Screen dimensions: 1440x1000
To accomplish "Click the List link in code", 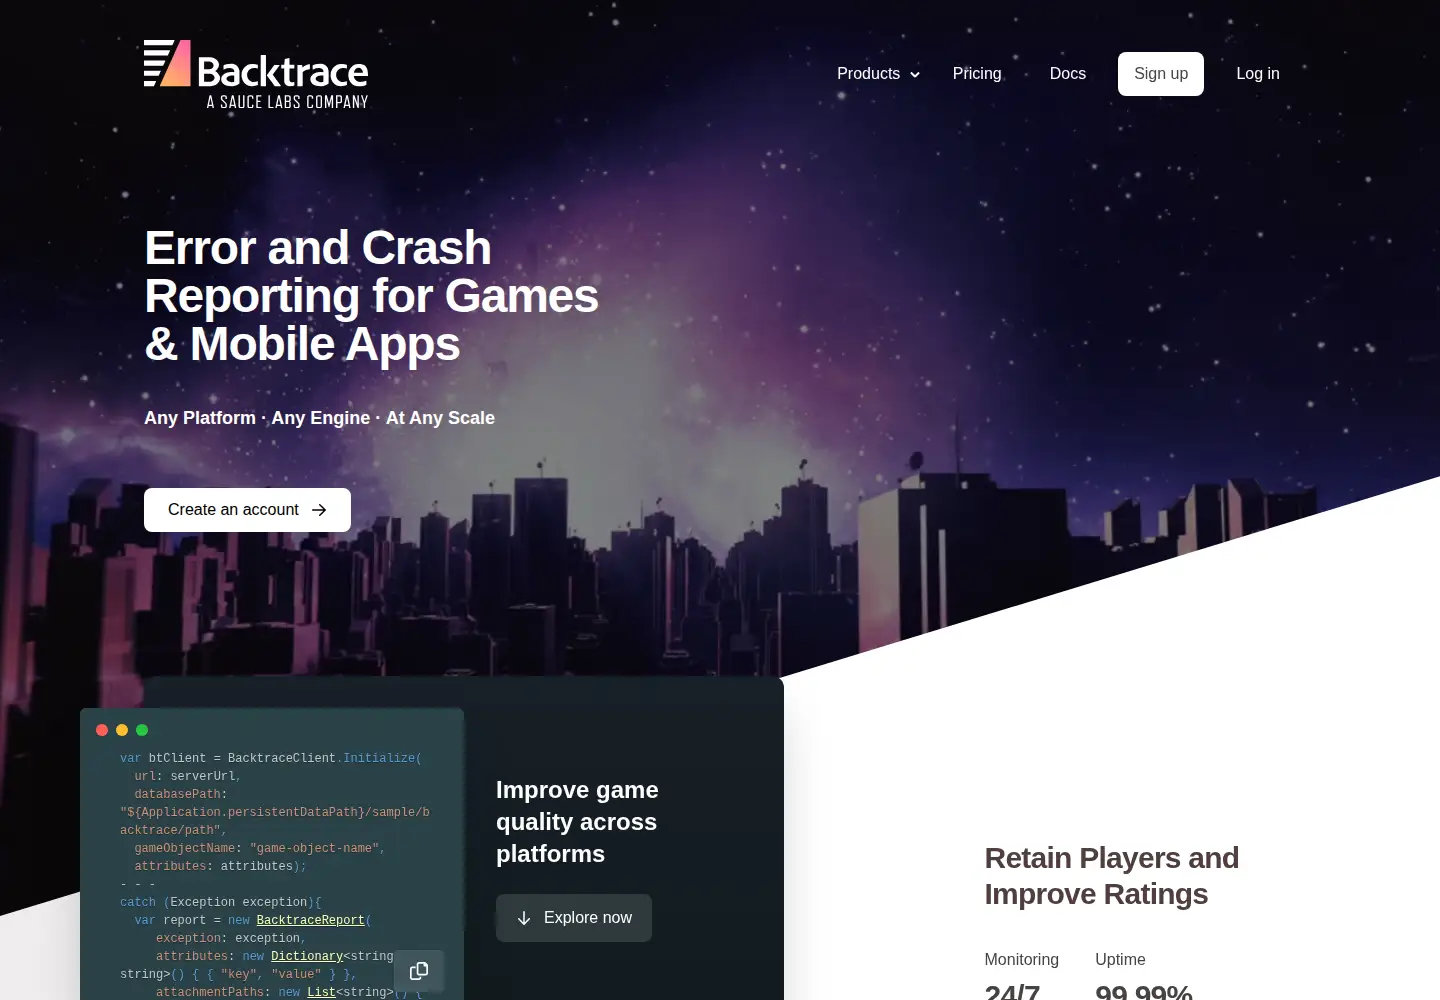I will tap(321, 992).
